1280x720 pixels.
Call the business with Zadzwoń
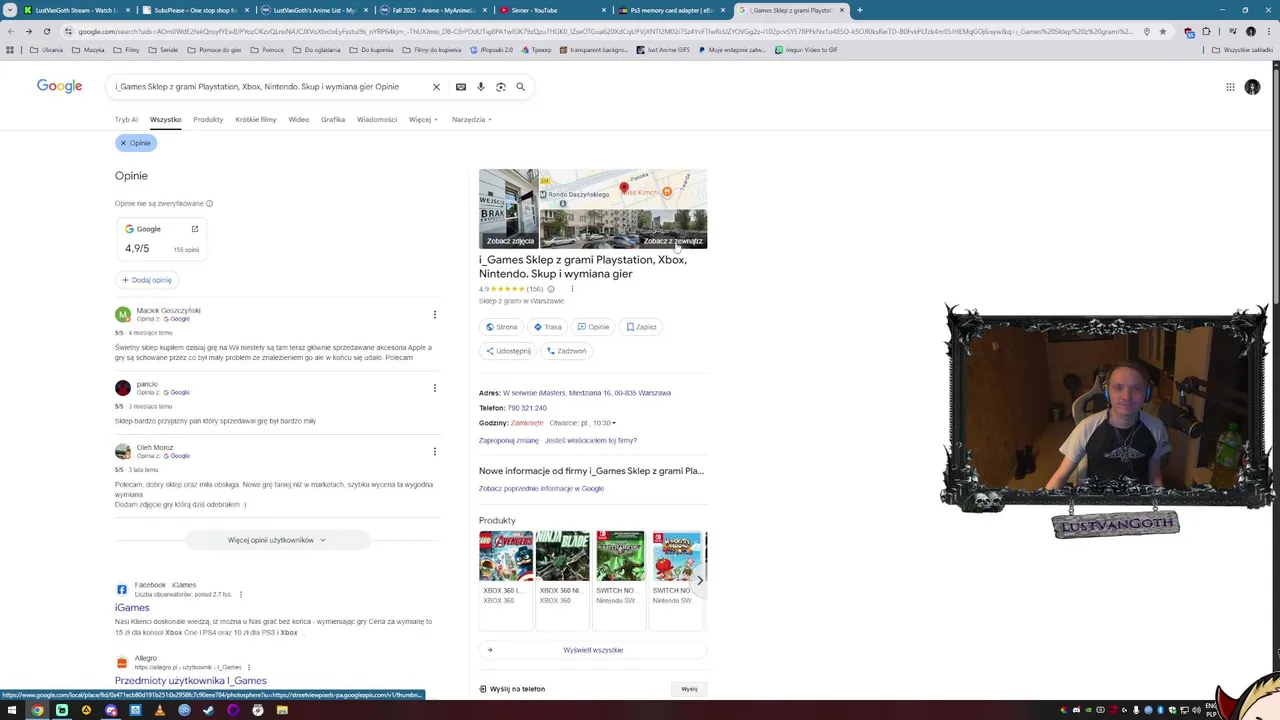click(566, 351)
